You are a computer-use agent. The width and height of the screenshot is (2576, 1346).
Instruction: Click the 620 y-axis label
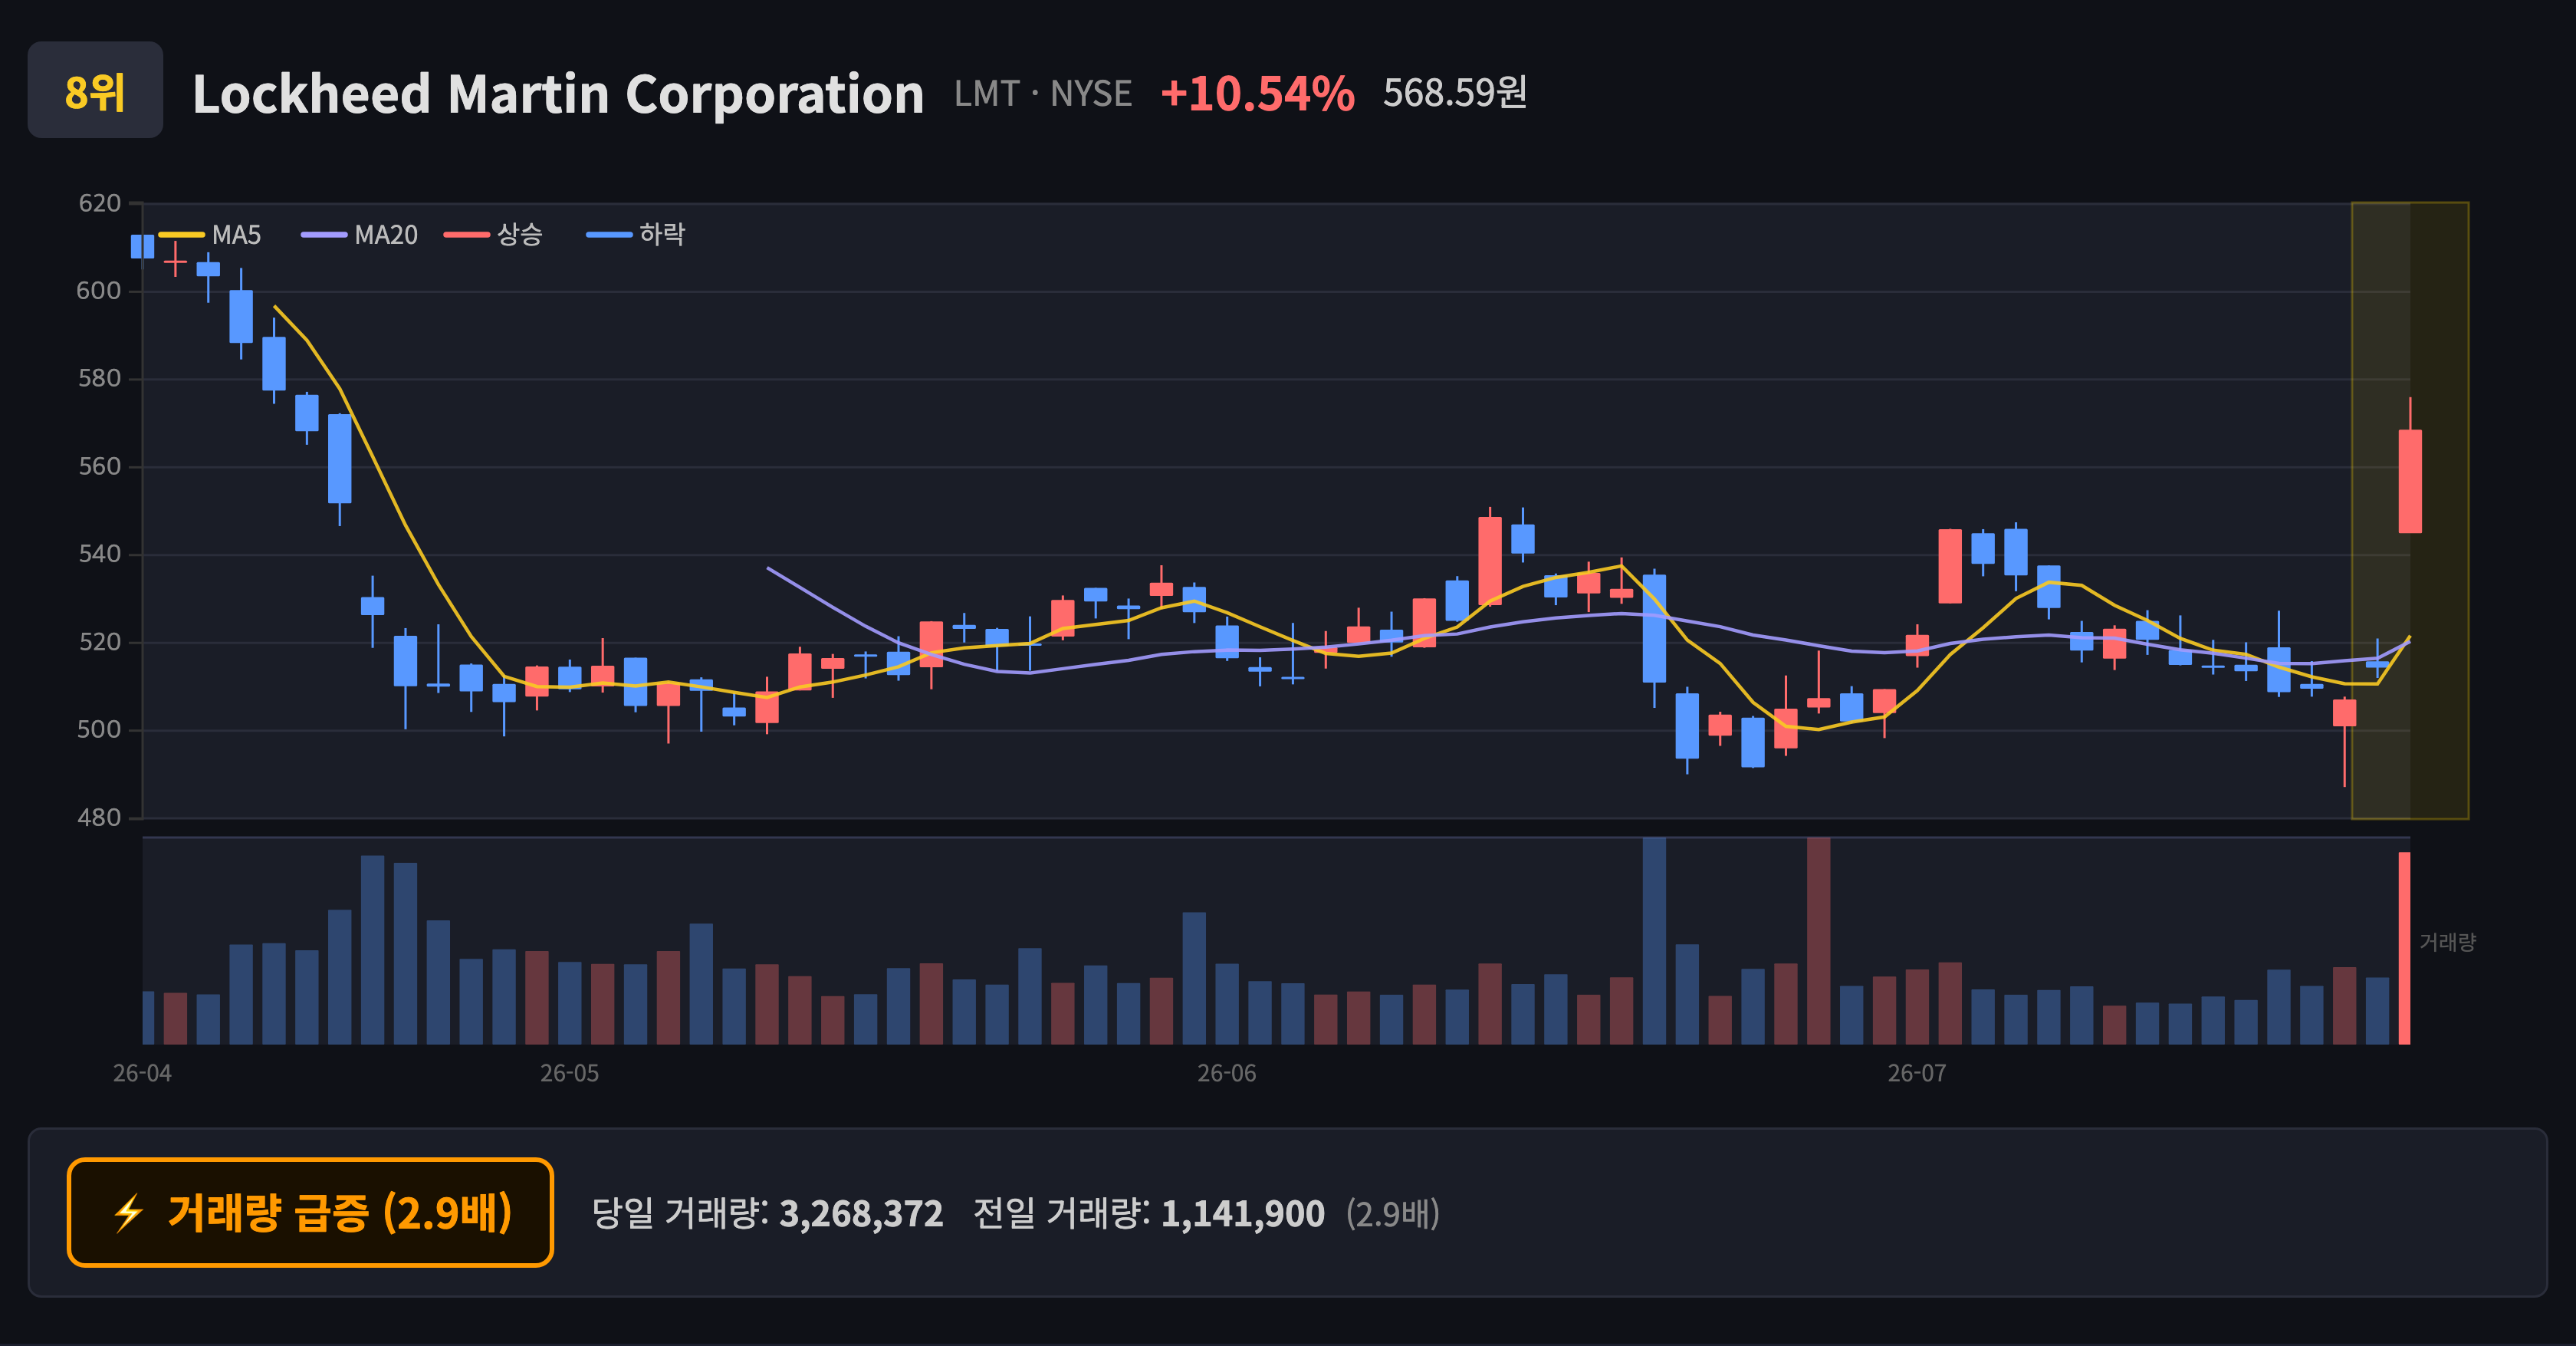pyautogui.click(x=100, y=204)
